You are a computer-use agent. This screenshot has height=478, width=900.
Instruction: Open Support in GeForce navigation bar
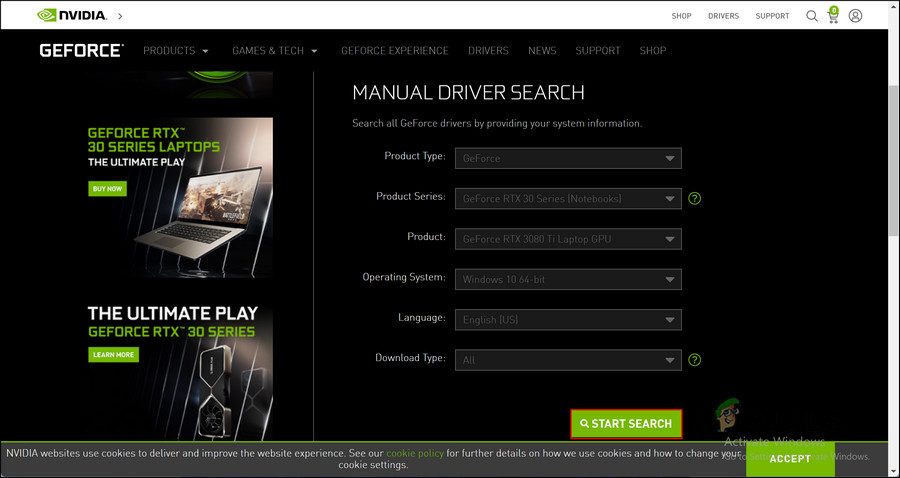coord(598,50)
